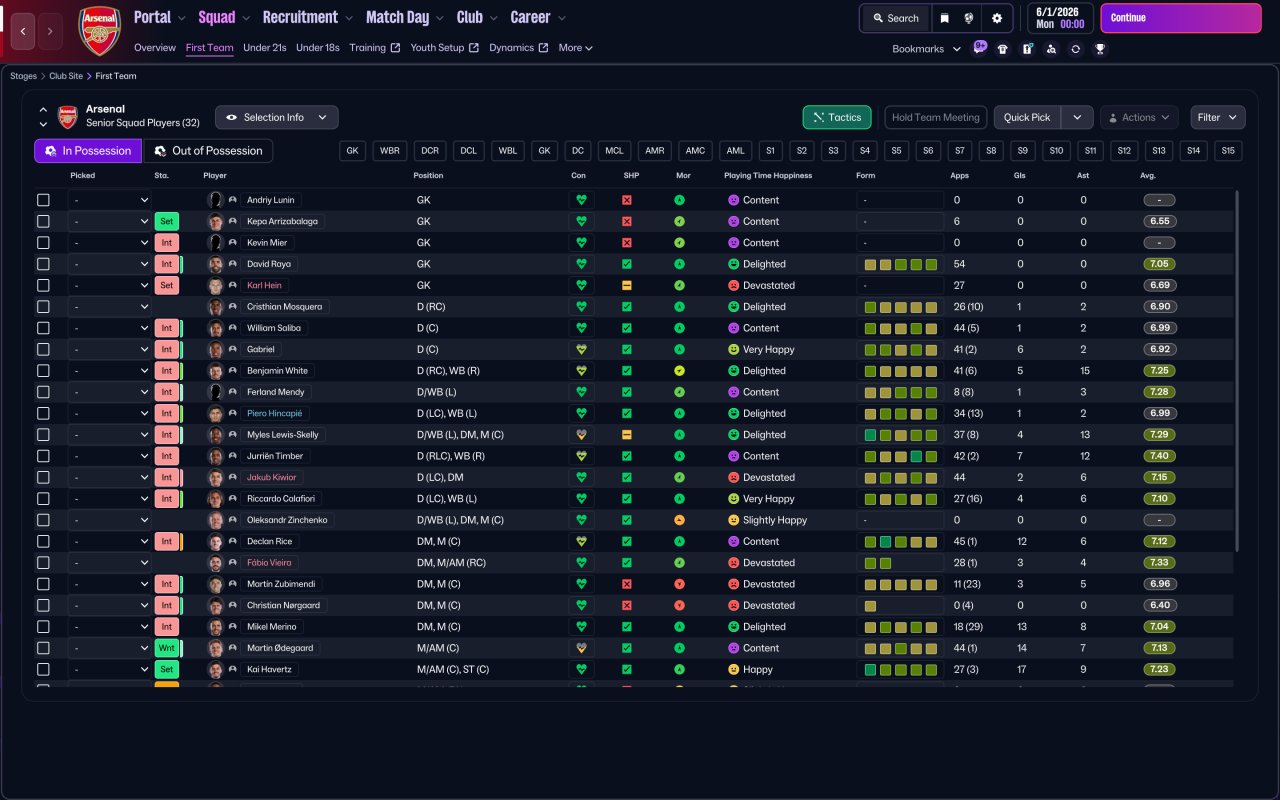Click the happiness face icon for Kai Havertz
Image resolution: width=1280 pixels, height=800 pixels.
tap(733, 670)
